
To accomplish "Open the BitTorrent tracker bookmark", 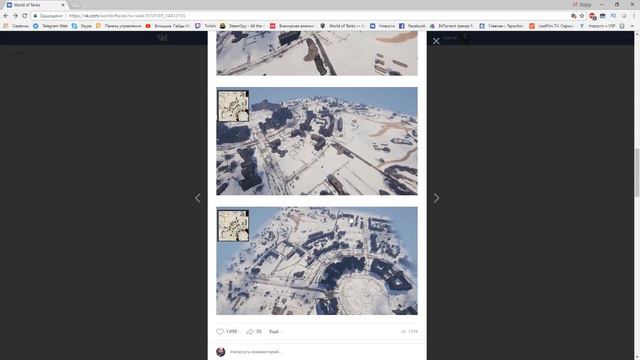I will [x=452, y=26].
